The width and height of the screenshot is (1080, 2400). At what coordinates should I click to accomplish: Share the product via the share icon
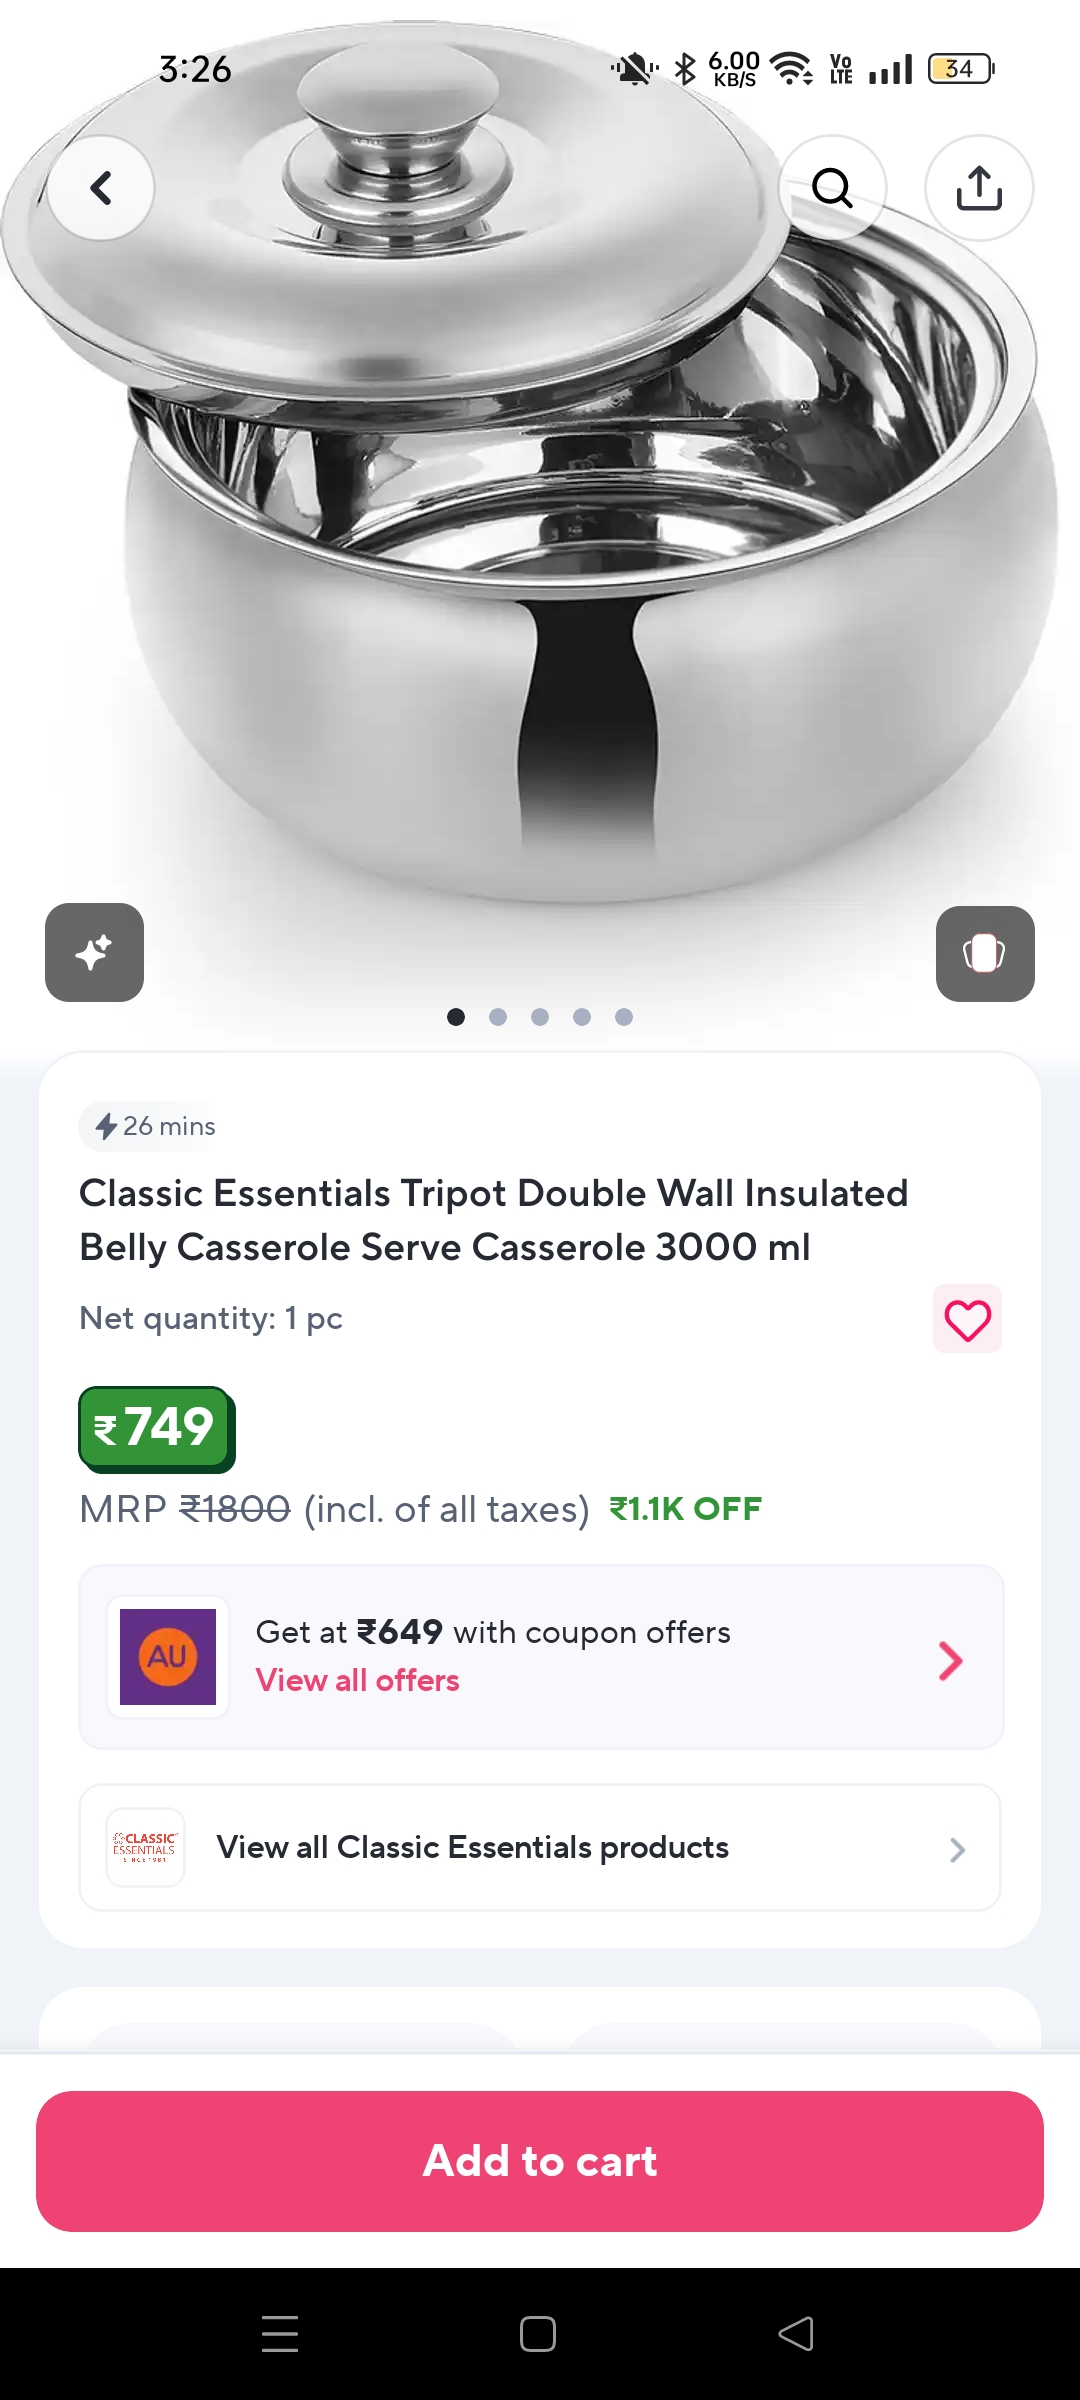978,188
